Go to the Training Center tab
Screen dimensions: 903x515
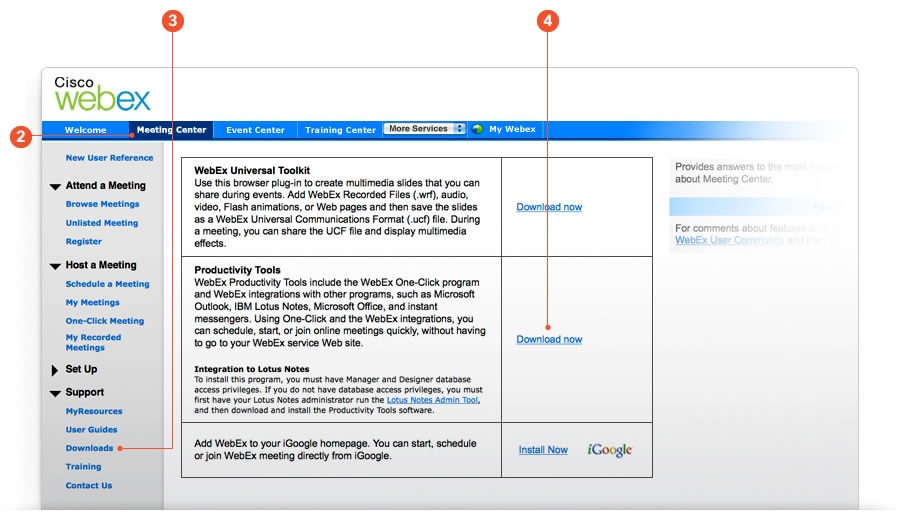click(340, 130)
